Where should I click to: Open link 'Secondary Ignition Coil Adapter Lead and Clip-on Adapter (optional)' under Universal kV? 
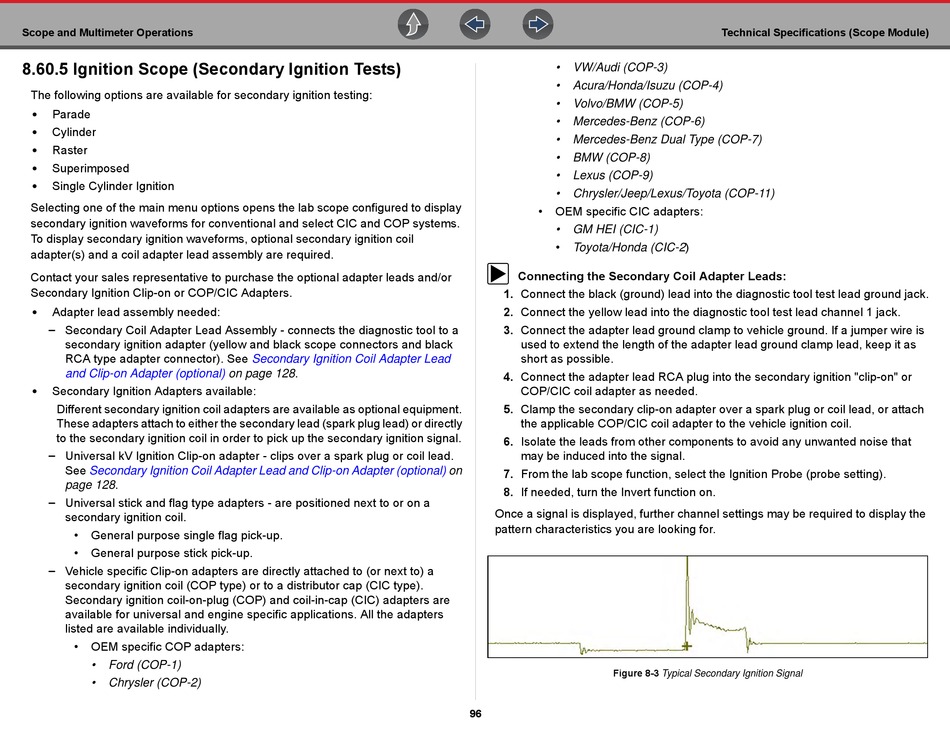tap(268, 470)
